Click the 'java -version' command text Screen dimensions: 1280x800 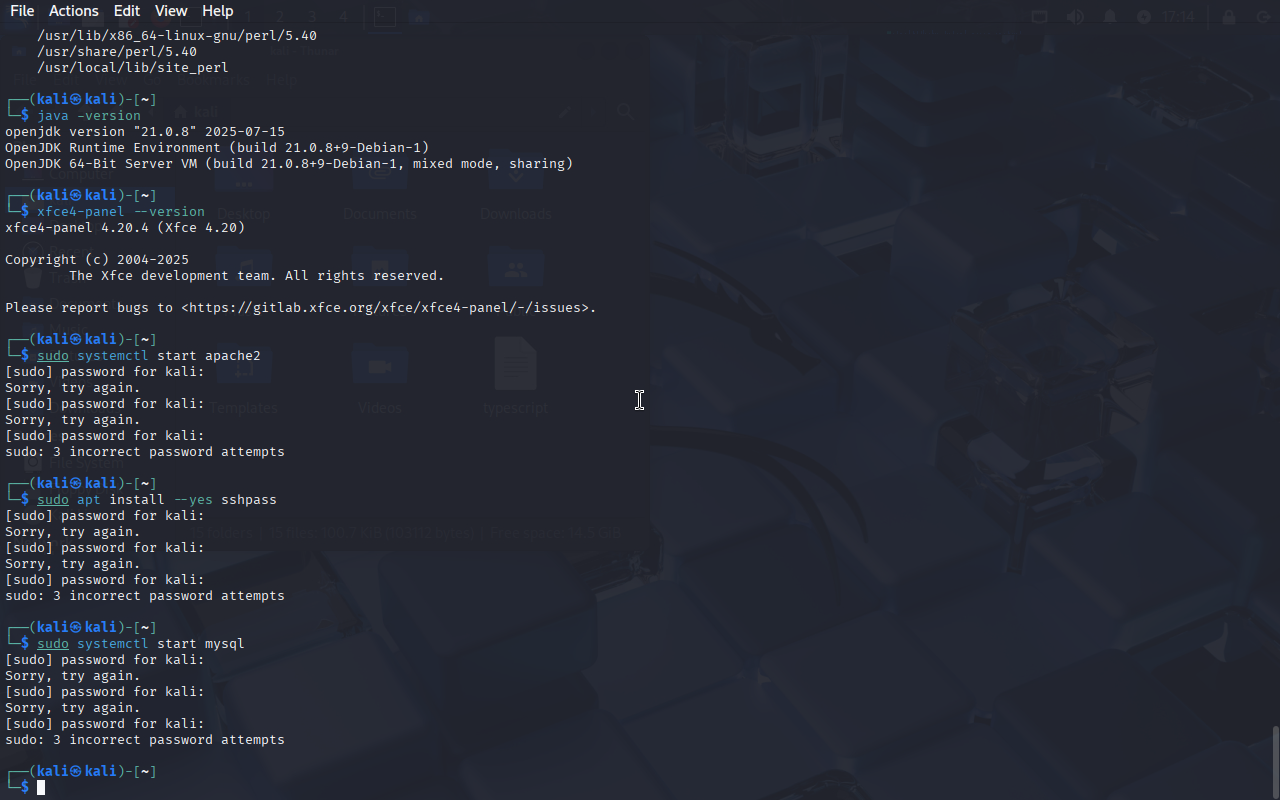click(x=89, y=116)
